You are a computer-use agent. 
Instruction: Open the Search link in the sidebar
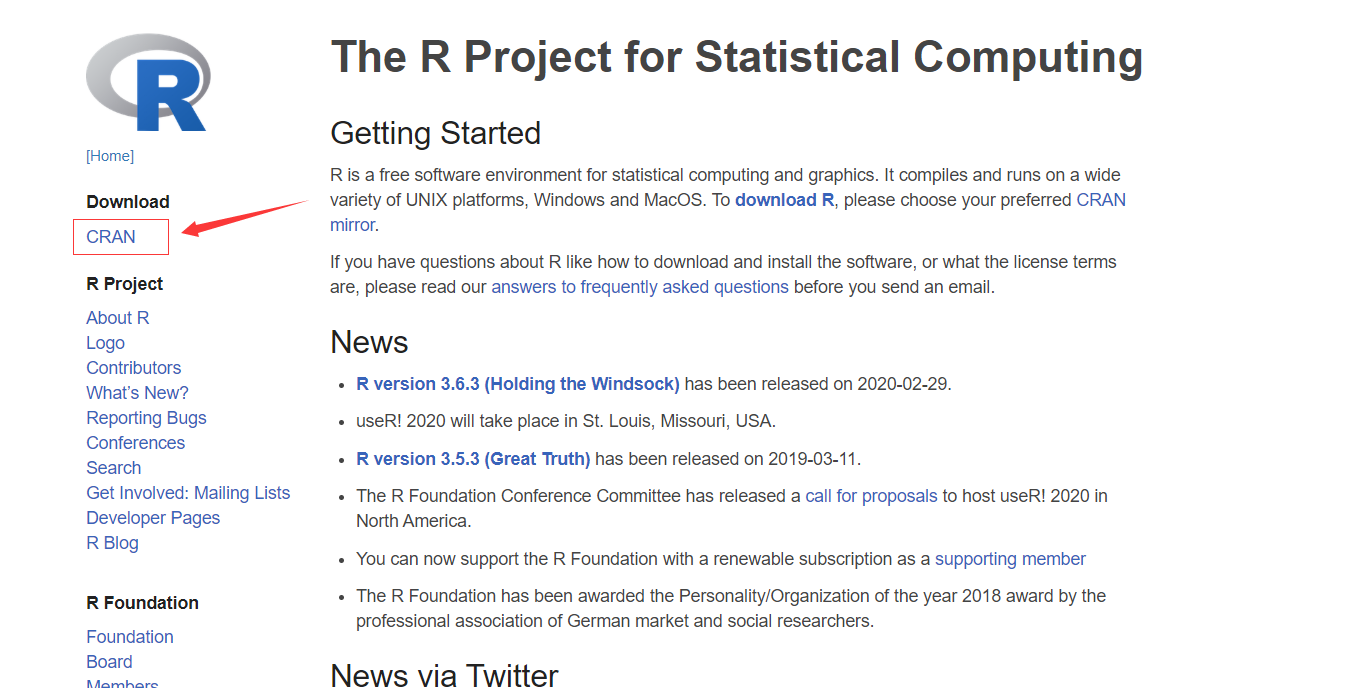tap(114, 468)
